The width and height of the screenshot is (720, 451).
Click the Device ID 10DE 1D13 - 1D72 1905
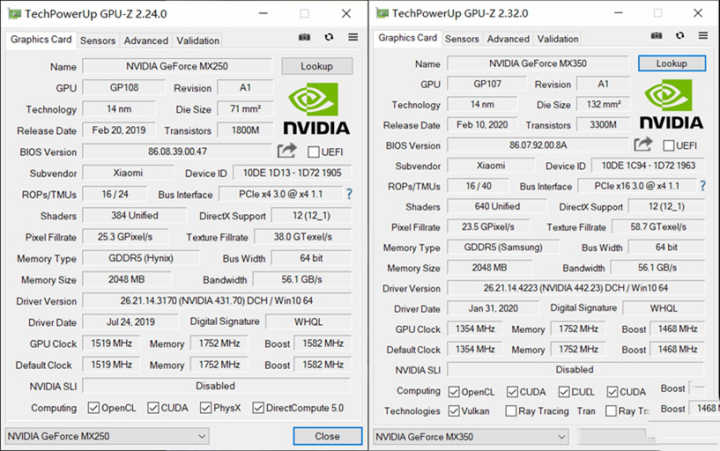pyautogui.click(x=292, y=173)
